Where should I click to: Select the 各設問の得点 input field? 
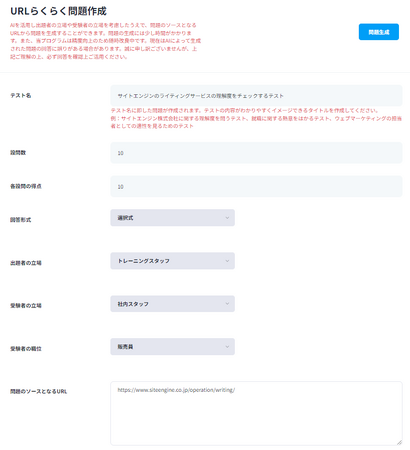click(256, 186)
